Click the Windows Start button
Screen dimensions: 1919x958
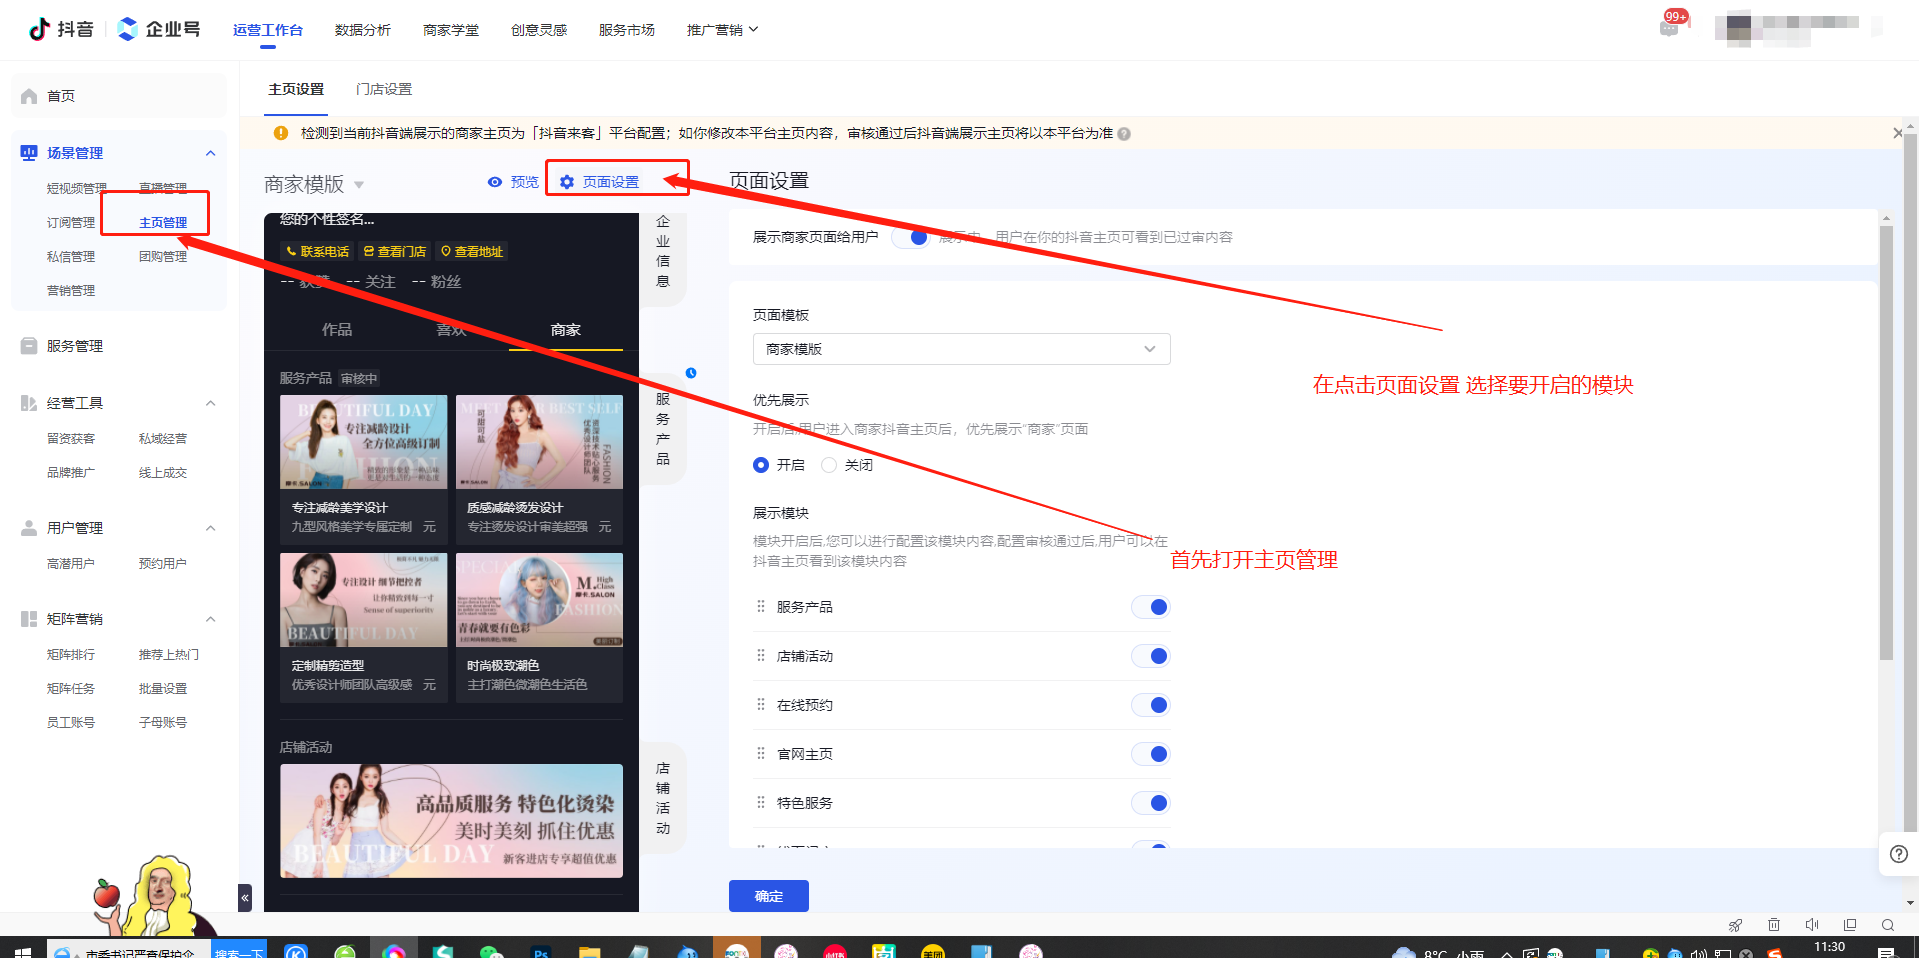point(23,951)
